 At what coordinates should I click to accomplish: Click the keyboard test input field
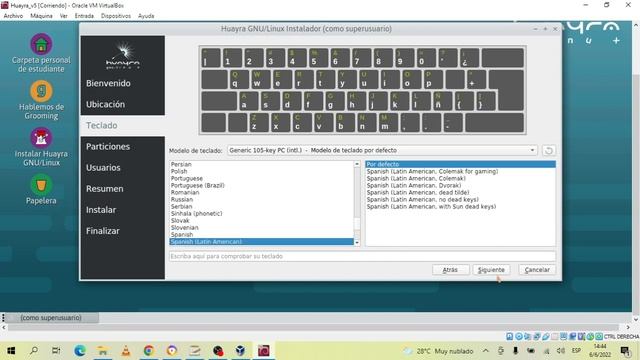[362, 256]
